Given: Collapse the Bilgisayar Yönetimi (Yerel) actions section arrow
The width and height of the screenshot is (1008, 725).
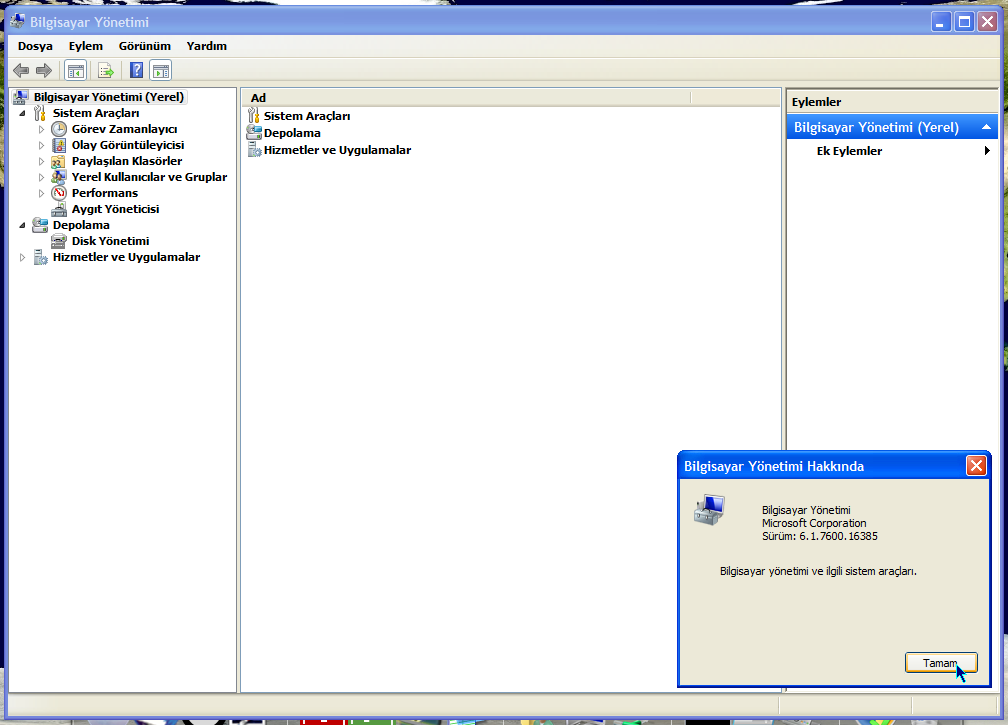Looking at the screenshot, I should pos(986,127).
